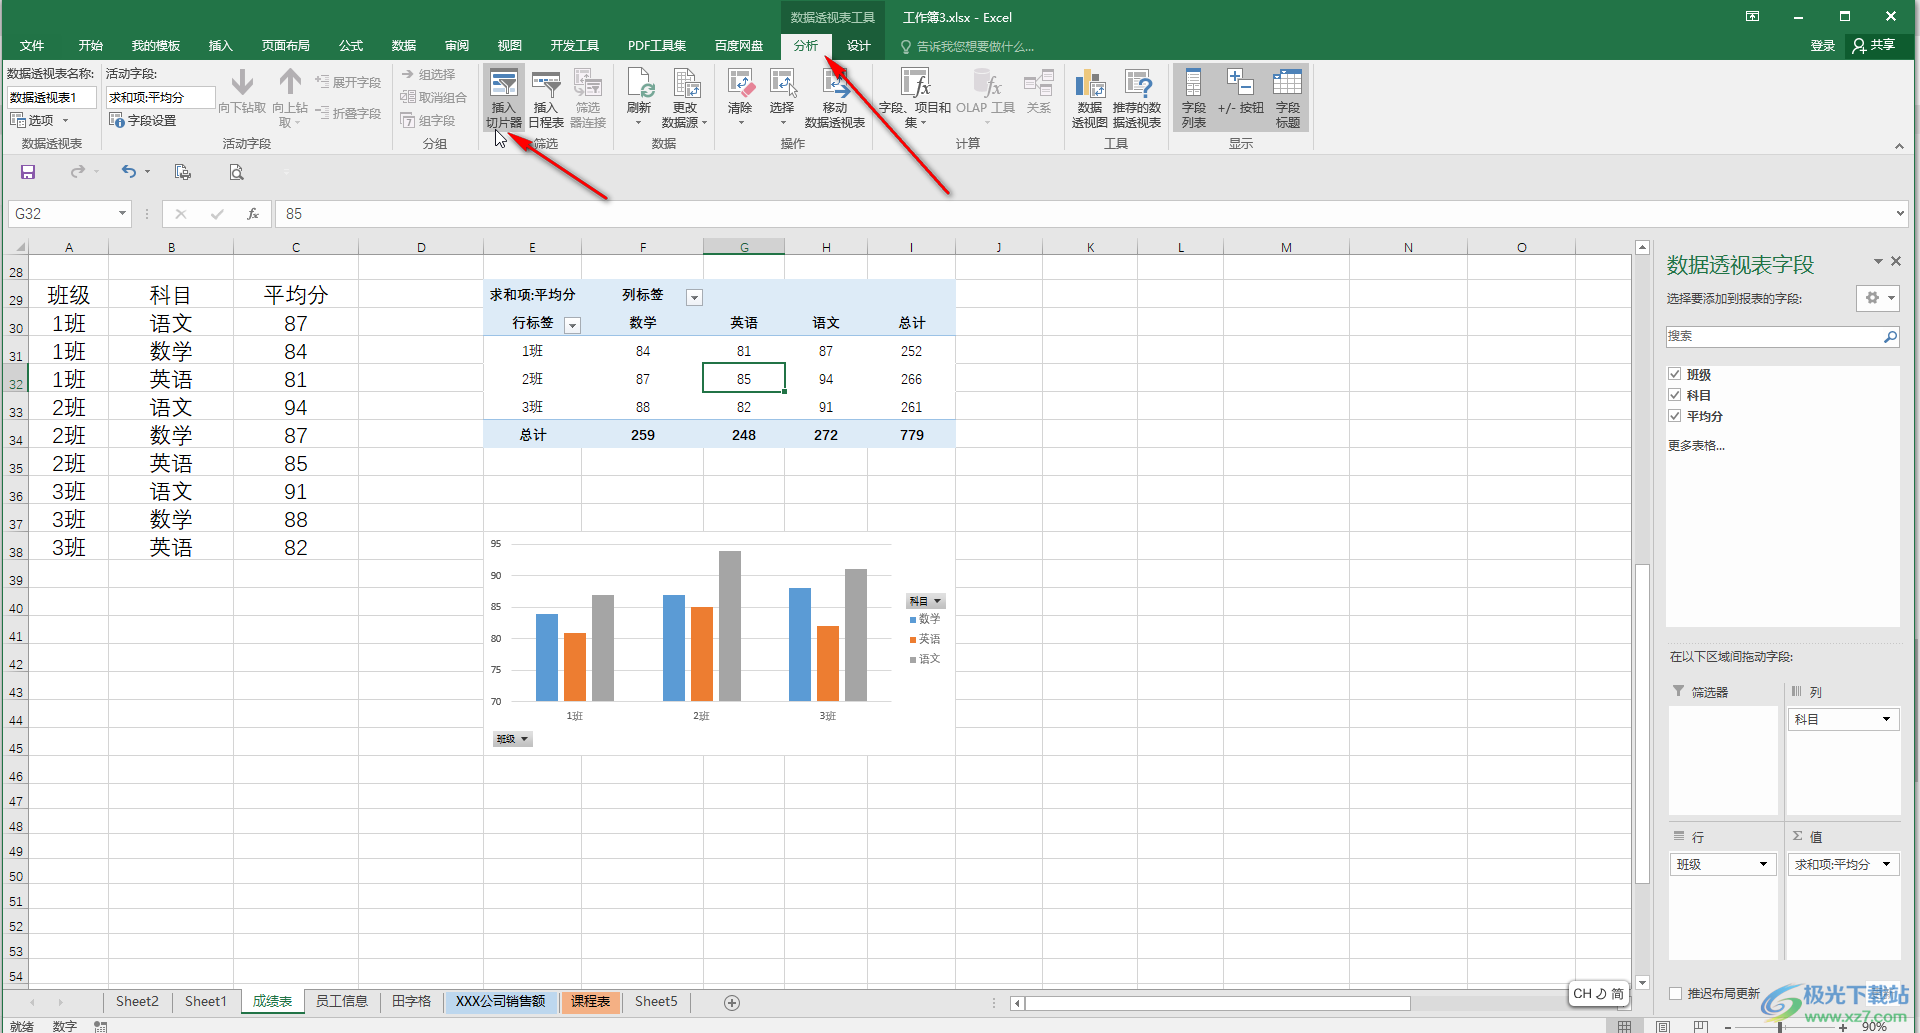Viewport: 1920px width, 1033px height.
Task: Expand 班级 field dropdown in Rows area
Action: point(1763,864)
